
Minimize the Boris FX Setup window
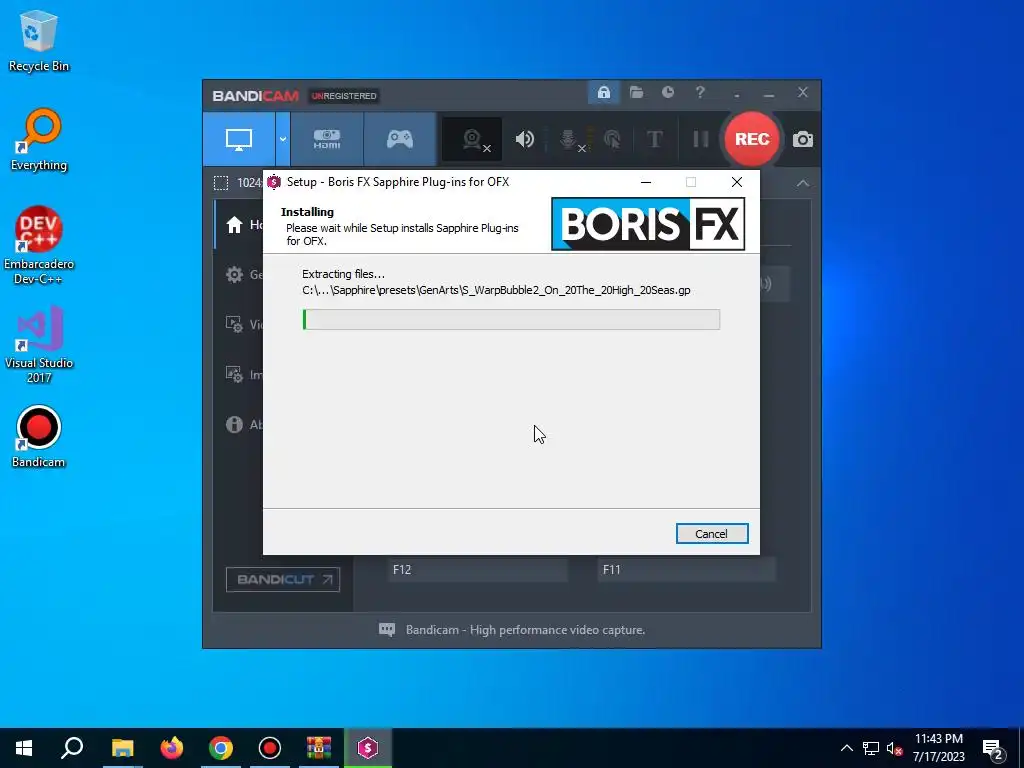[646, 182]
